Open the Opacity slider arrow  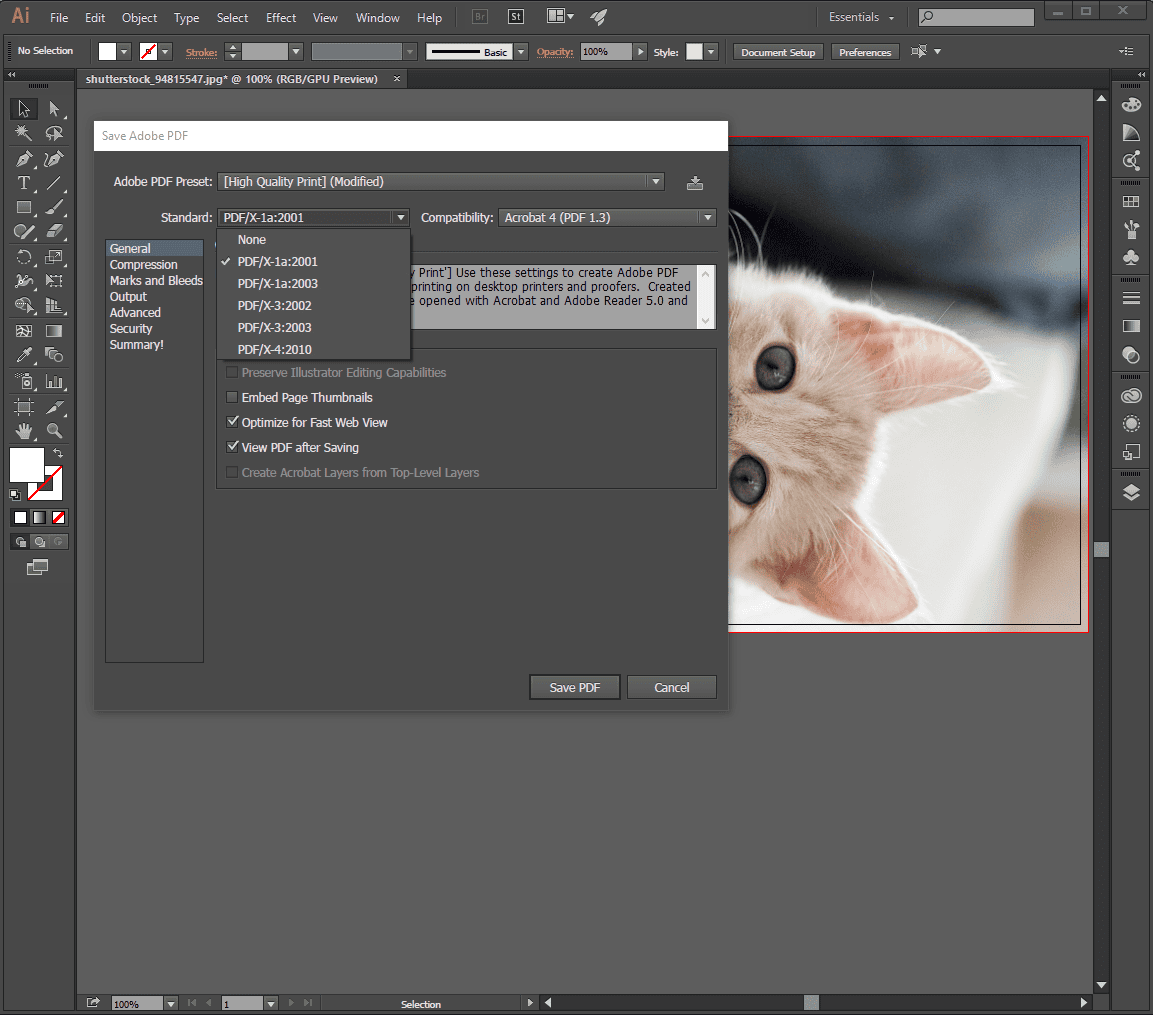point(640,51)
